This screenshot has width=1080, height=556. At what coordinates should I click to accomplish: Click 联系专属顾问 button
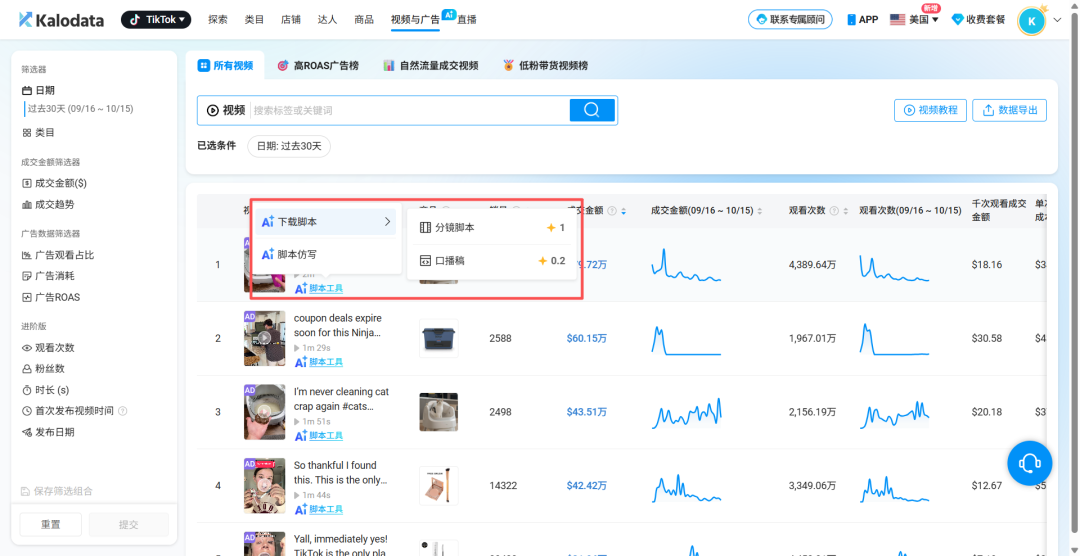click(x=790, y=20)
